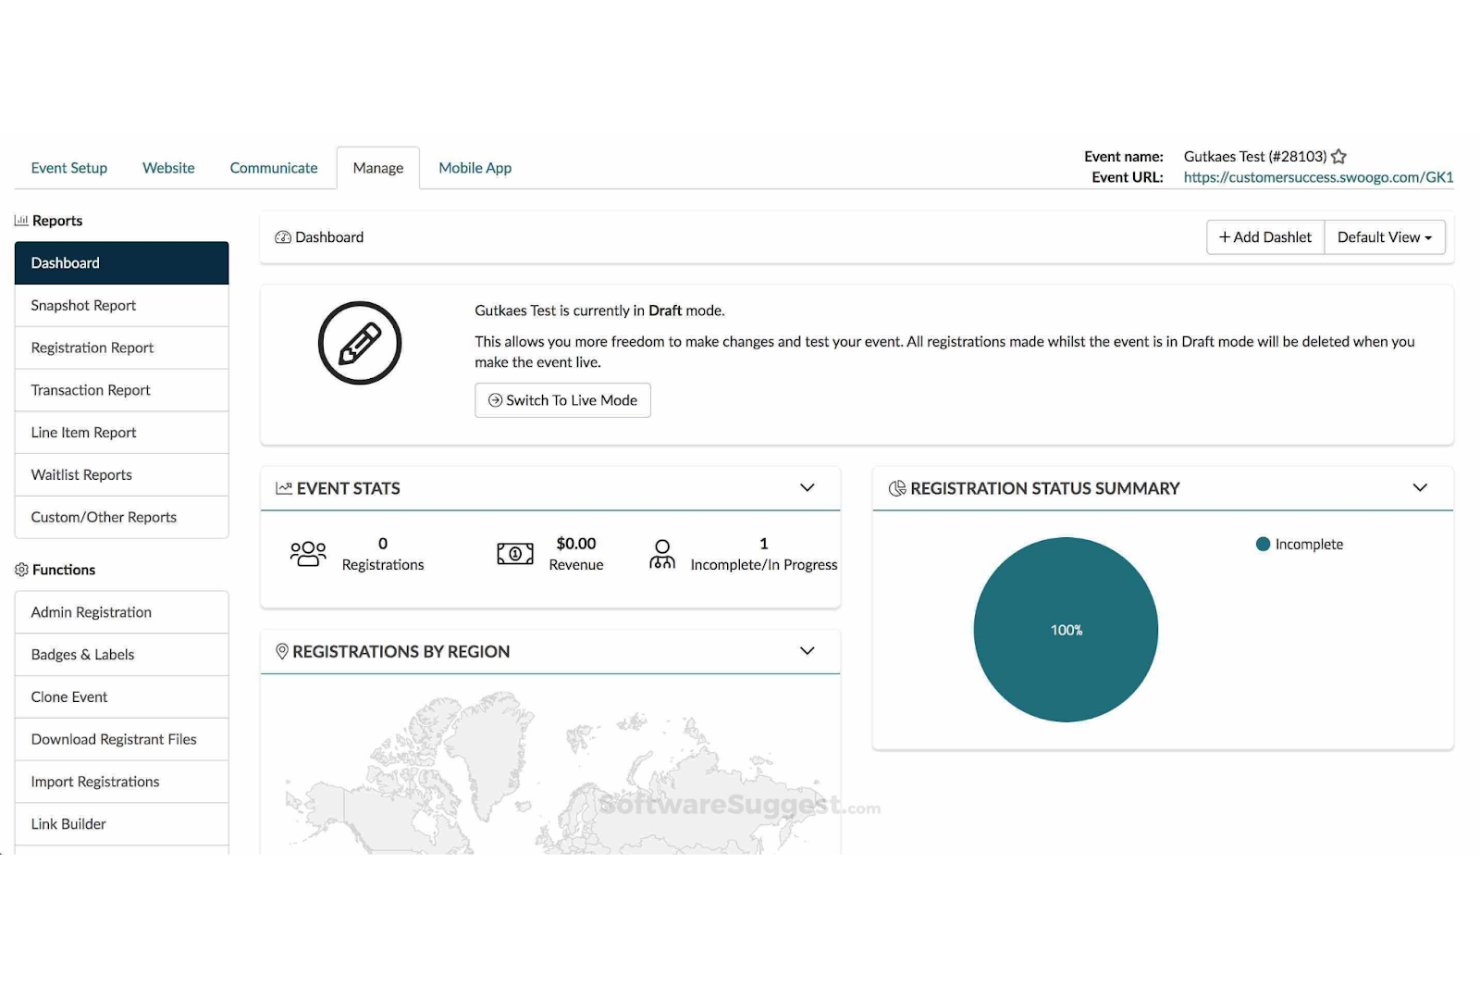Switch to the Website tab
This screenshot has height=987, width=1480.
[x=169, y=168]
